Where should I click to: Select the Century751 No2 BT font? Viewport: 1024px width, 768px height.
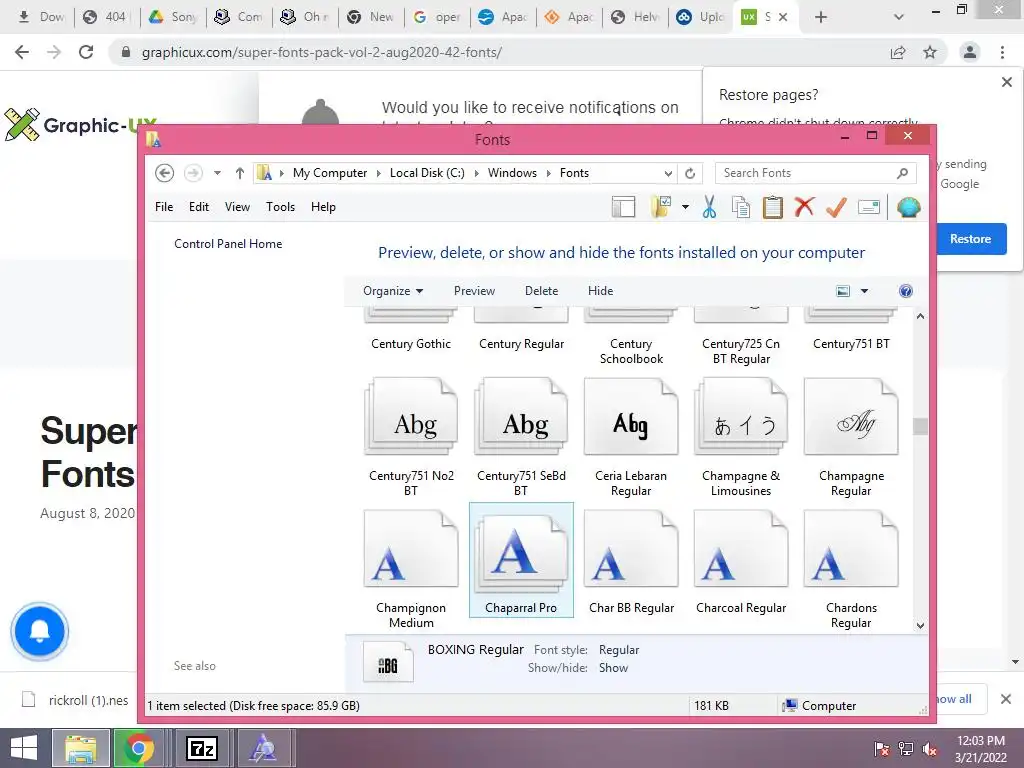pos(411,436)
